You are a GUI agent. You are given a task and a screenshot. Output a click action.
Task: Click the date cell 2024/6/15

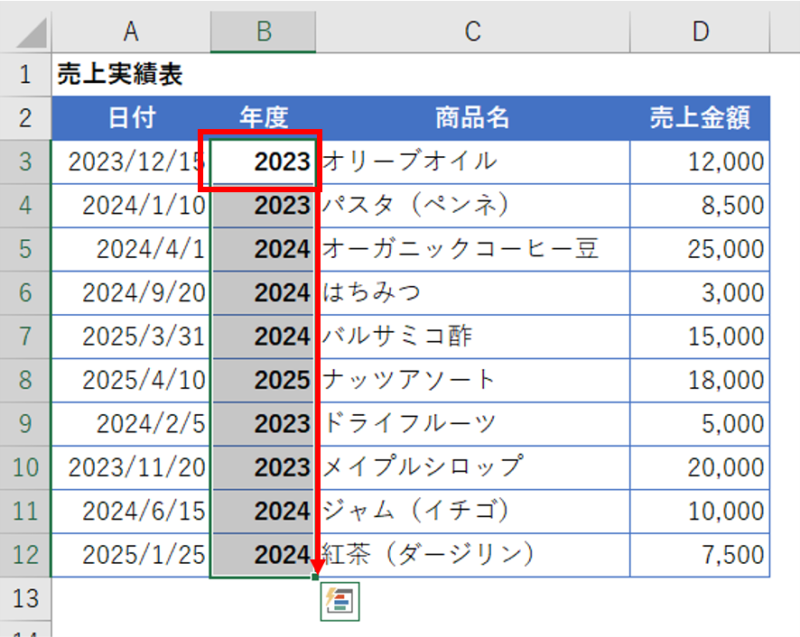131,512
